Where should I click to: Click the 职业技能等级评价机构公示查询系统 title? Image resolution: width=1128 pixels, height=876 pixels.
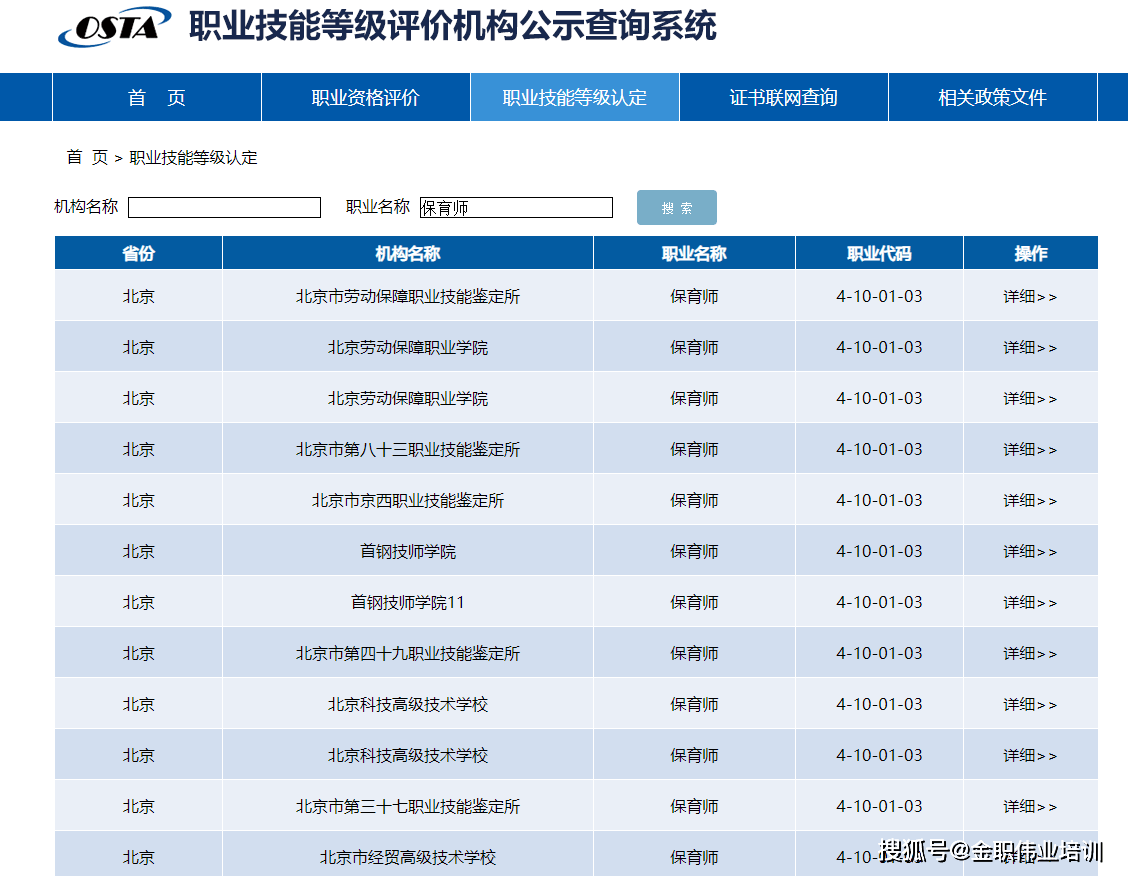pos(452,27)
